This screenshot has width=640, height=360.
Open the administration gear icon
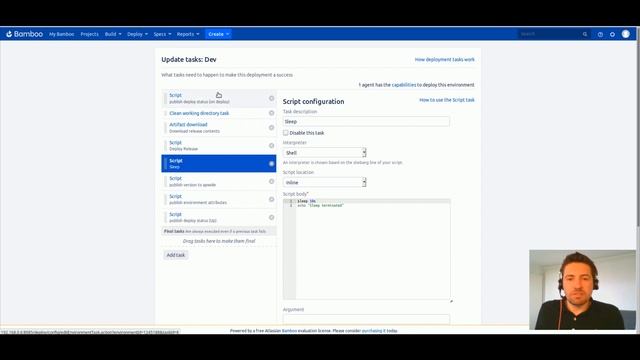pyautogui.click(x=612, y=34)
